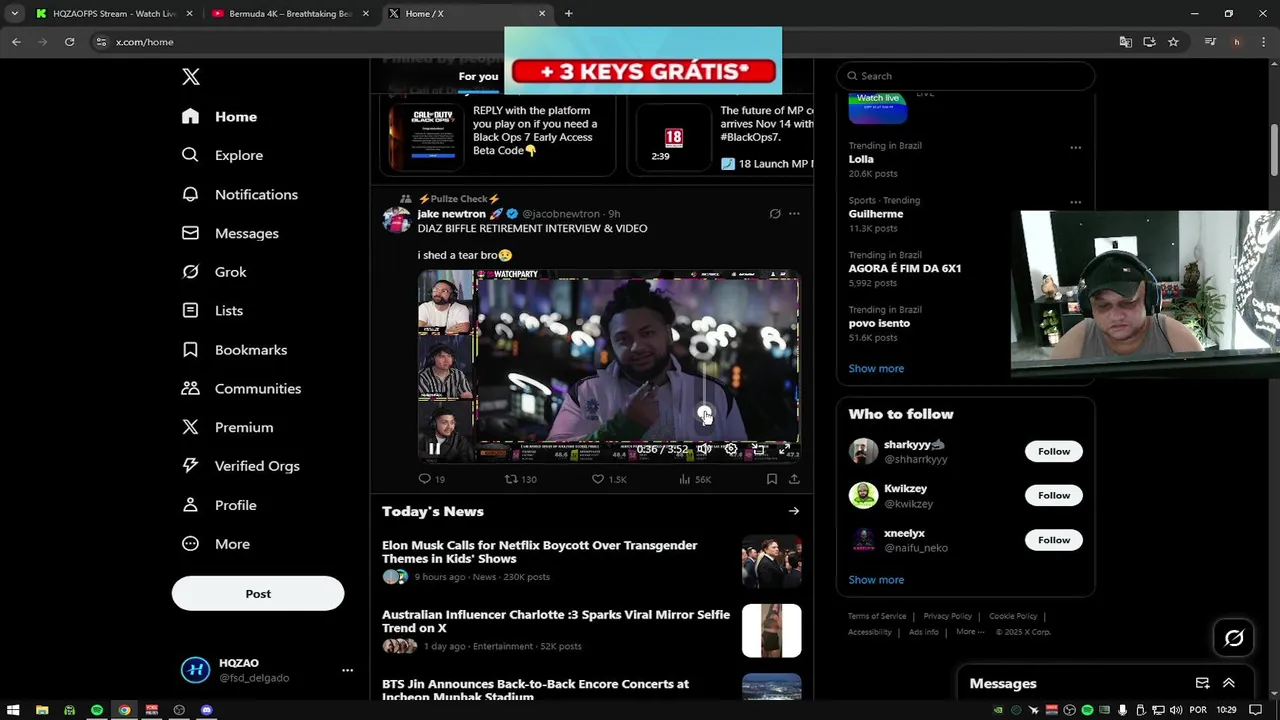The width and height of the screenshot is (1280, 720).
Task: Open the More menu in sidebar
Action: click(x=216, y=544)
